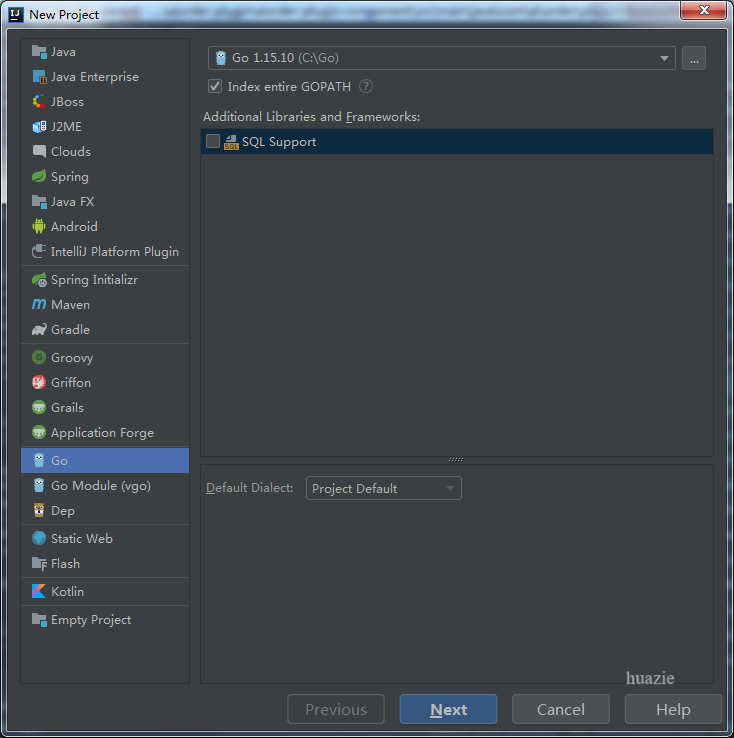Click the Empty Project folder icon
Viewport: 734px width, 738px height.
pos(39,619)
